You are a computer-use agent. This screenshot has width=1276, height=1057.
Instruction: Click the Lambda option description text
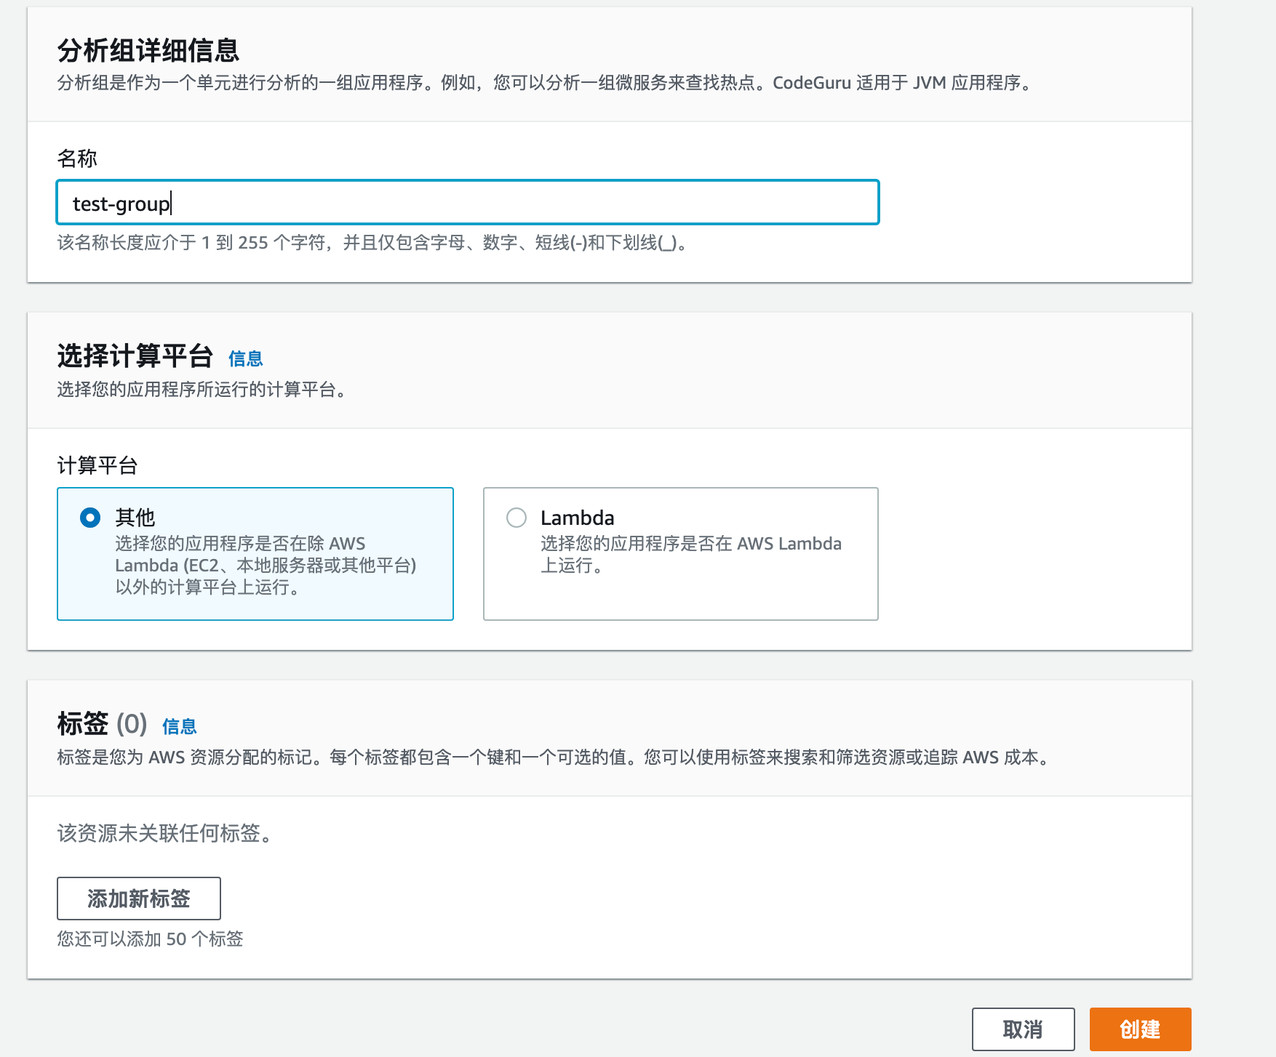pos(691,555)
